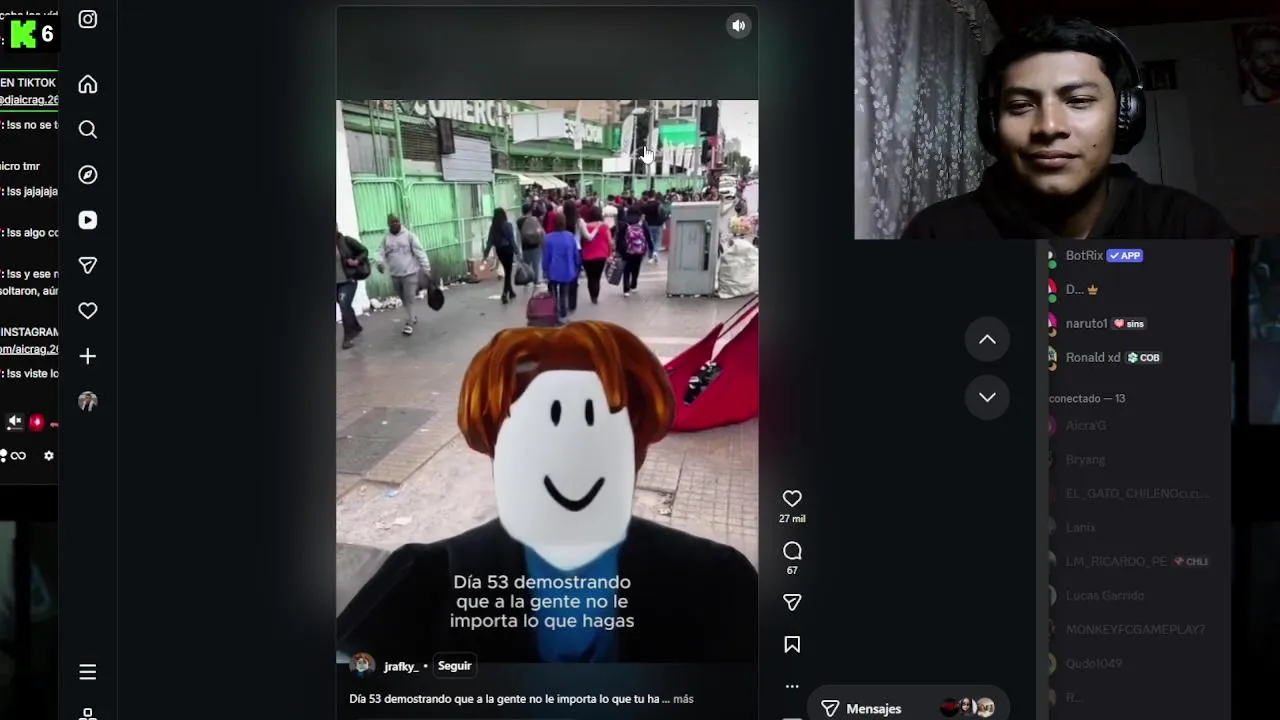Select Lucas Garrido in member list

pos(1105,595)
